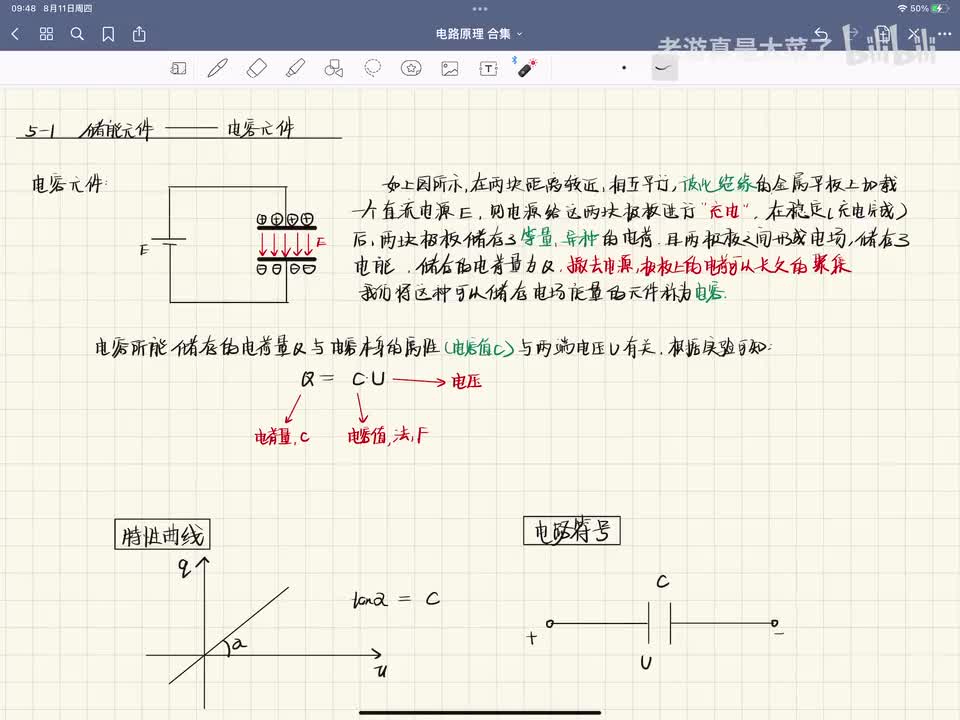
Task: Add a new page to the notebook
Action: 882,34
